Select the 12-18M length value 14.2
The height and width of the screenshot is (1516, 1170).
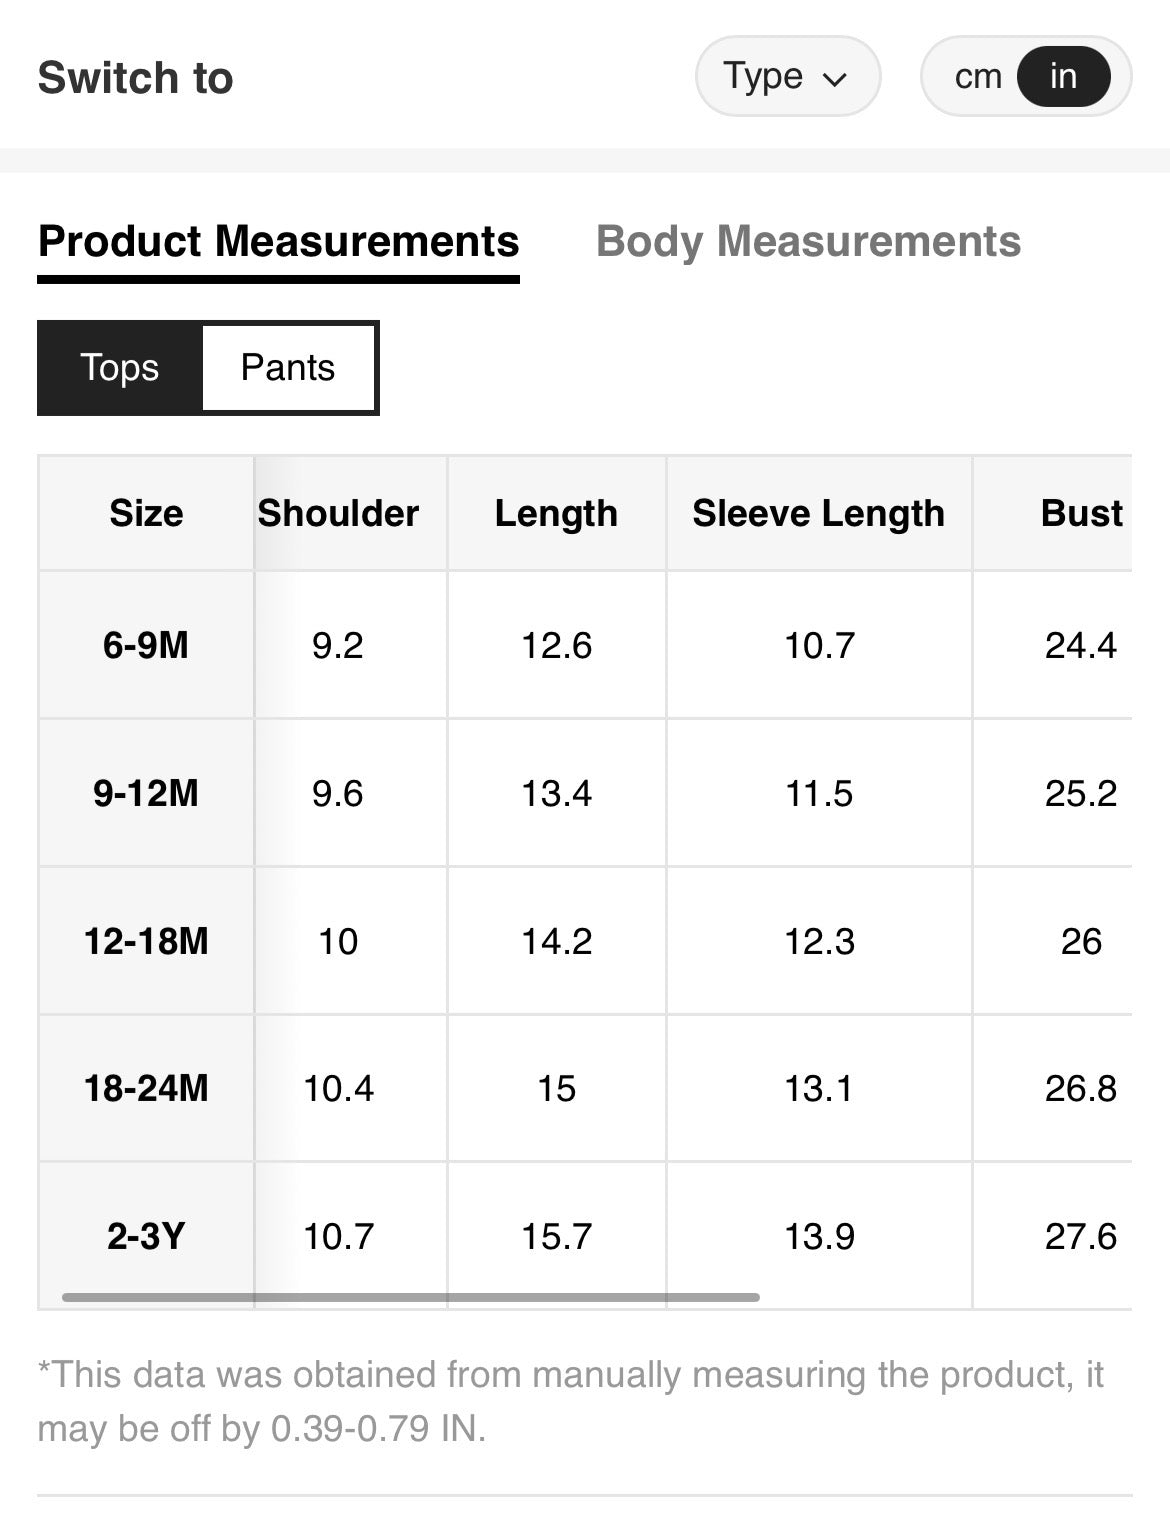[556, 940]
